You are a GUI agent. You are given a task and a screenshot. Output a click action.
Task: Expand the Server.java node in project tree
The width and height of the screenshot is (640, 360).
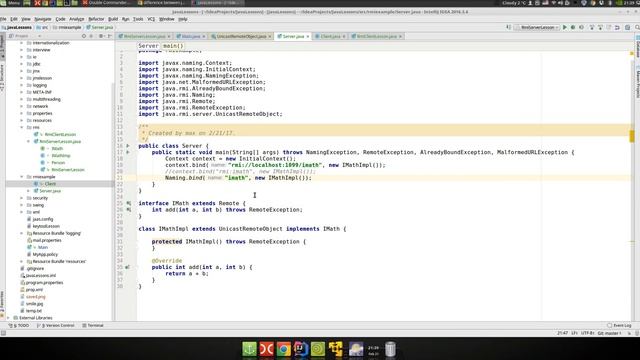click(x=29, y=191)
